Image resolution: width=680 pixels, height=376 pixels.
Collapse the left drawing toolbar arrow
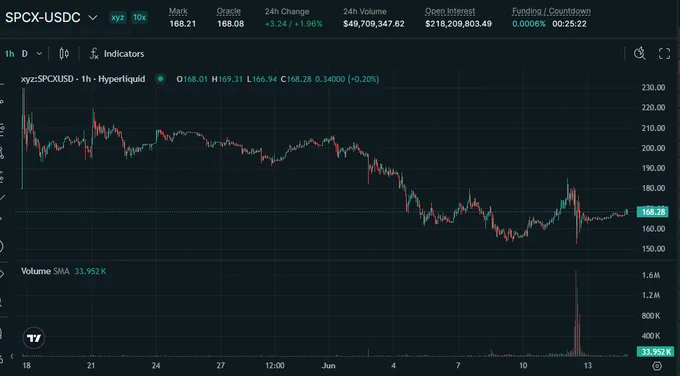tap(12, 356)
